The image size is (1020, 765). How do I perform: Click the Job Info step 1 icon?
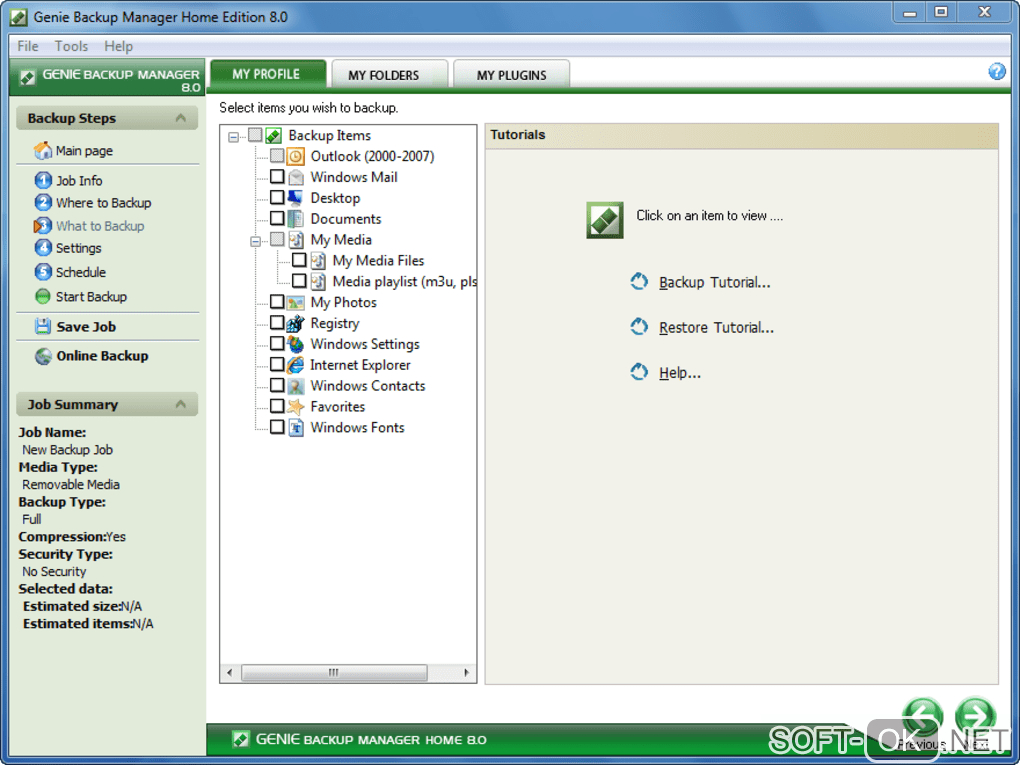point(43,180)
